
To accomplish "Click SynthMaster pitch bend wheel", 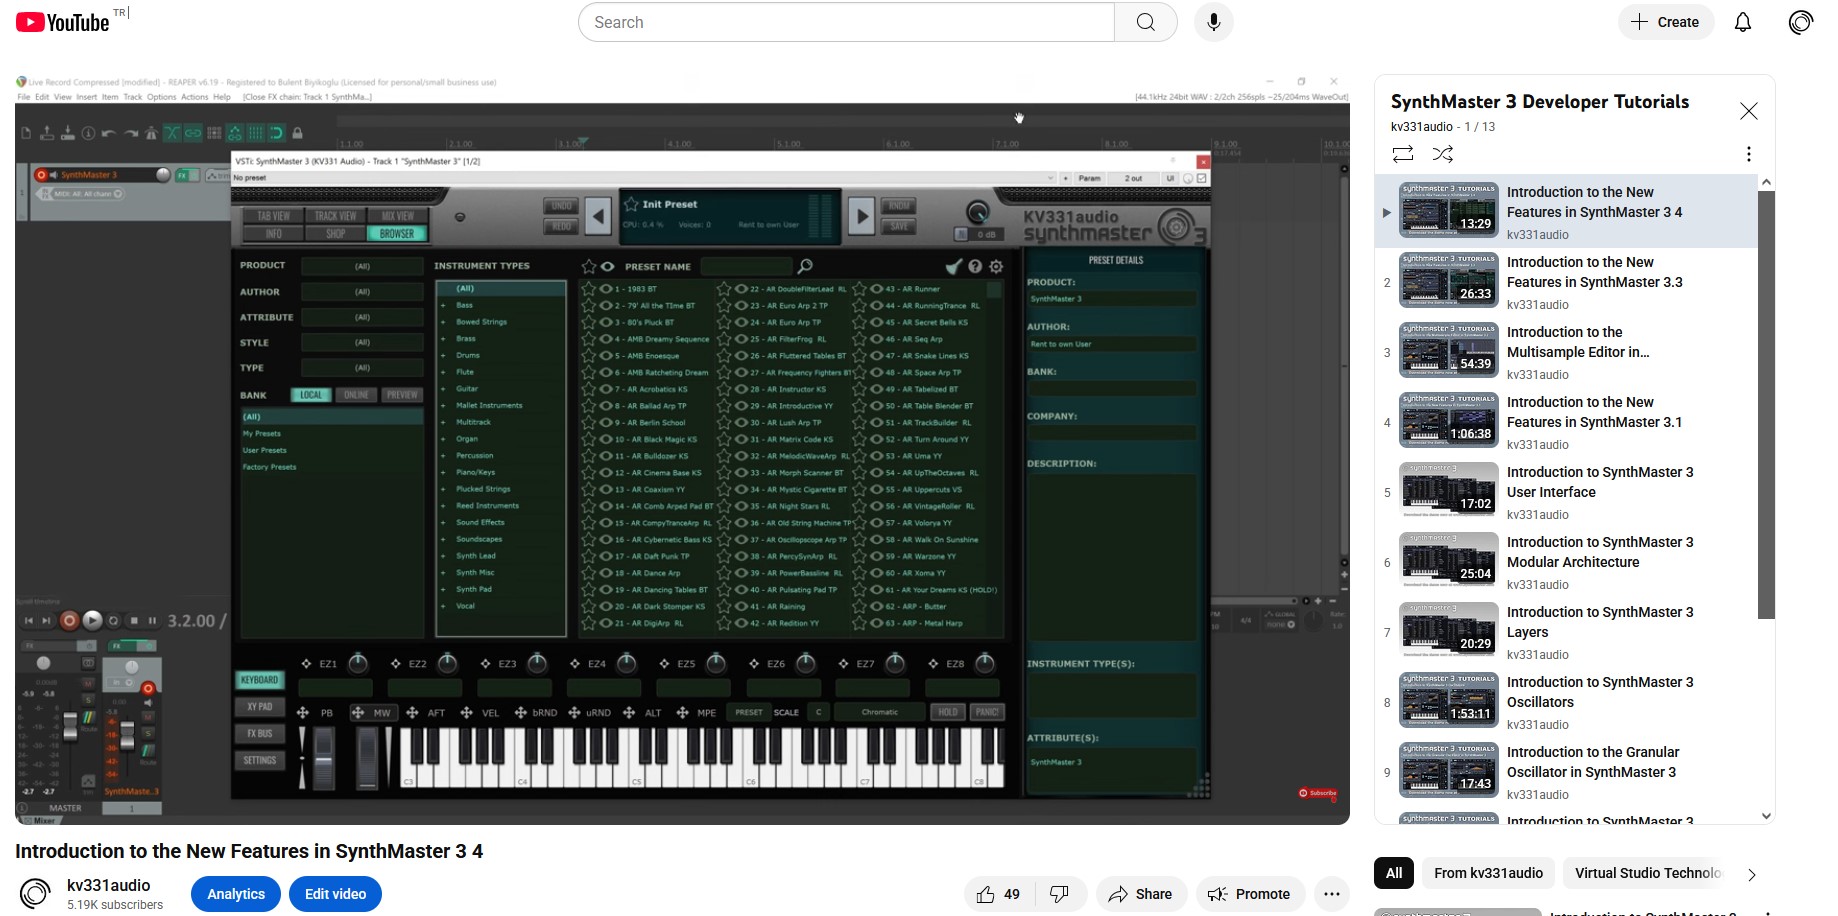I will coord(323,757).
